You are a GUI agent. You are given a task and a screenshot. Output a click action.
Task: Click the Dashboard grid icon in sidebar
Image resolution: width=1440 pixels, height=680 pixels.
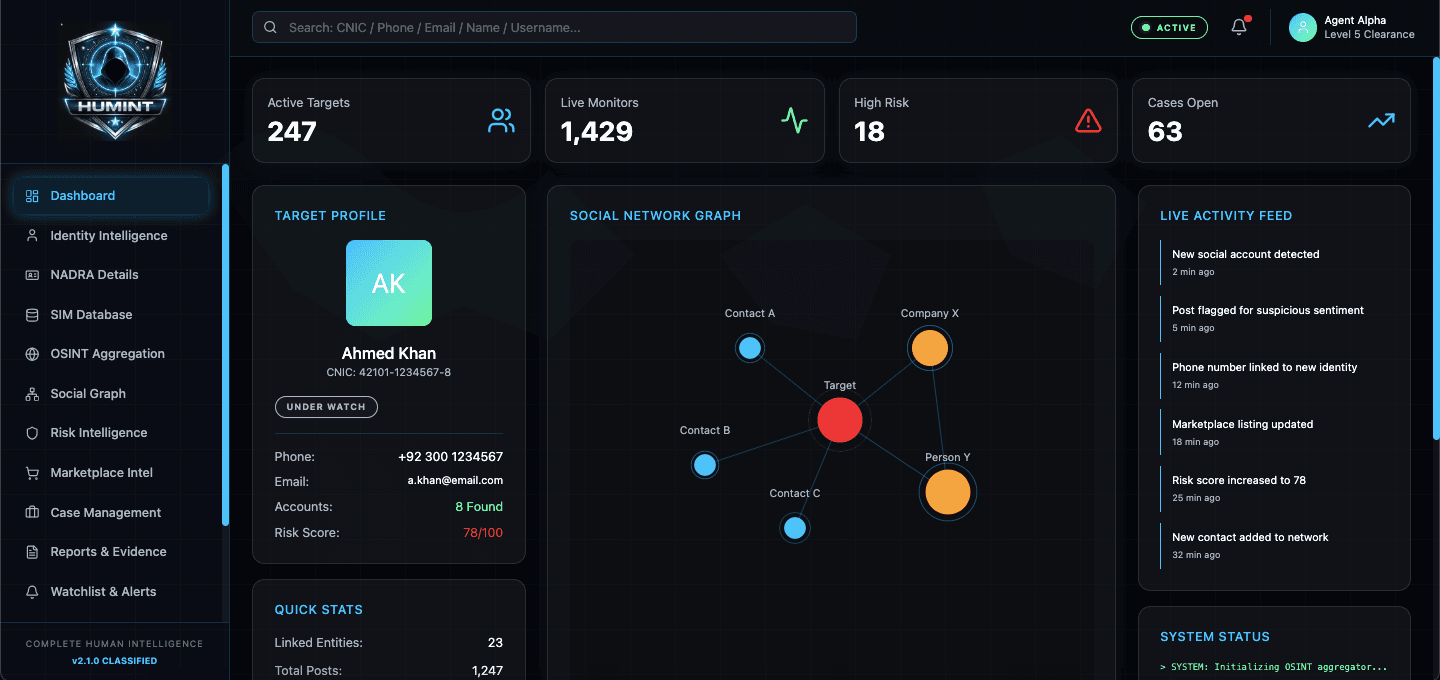pyautogui.click(x=32, y=196)
